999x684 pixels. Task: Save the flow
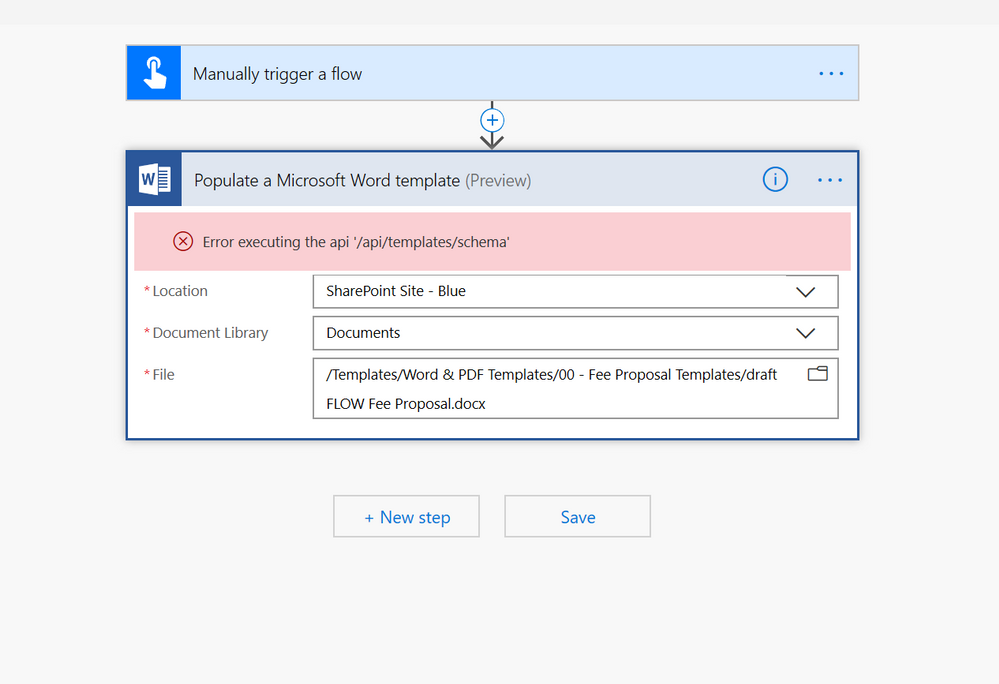[577, 517]
